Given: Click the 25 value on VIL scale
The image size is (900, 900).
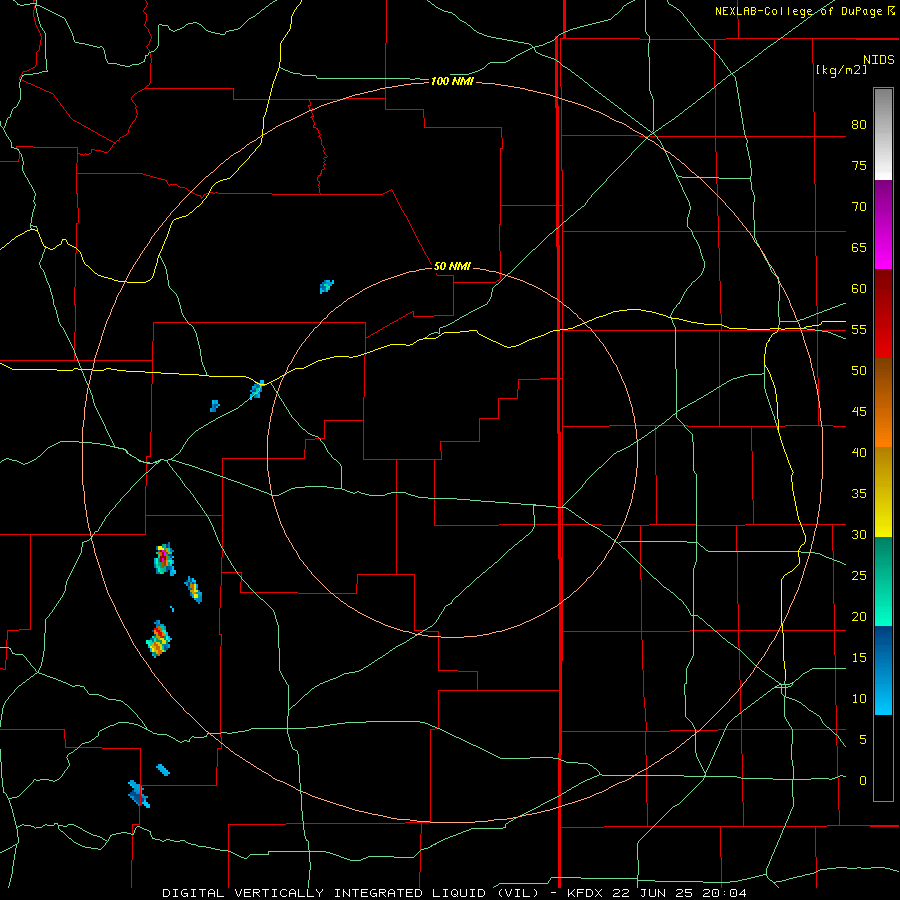Looking at the screenshot, I should (859, 575).
